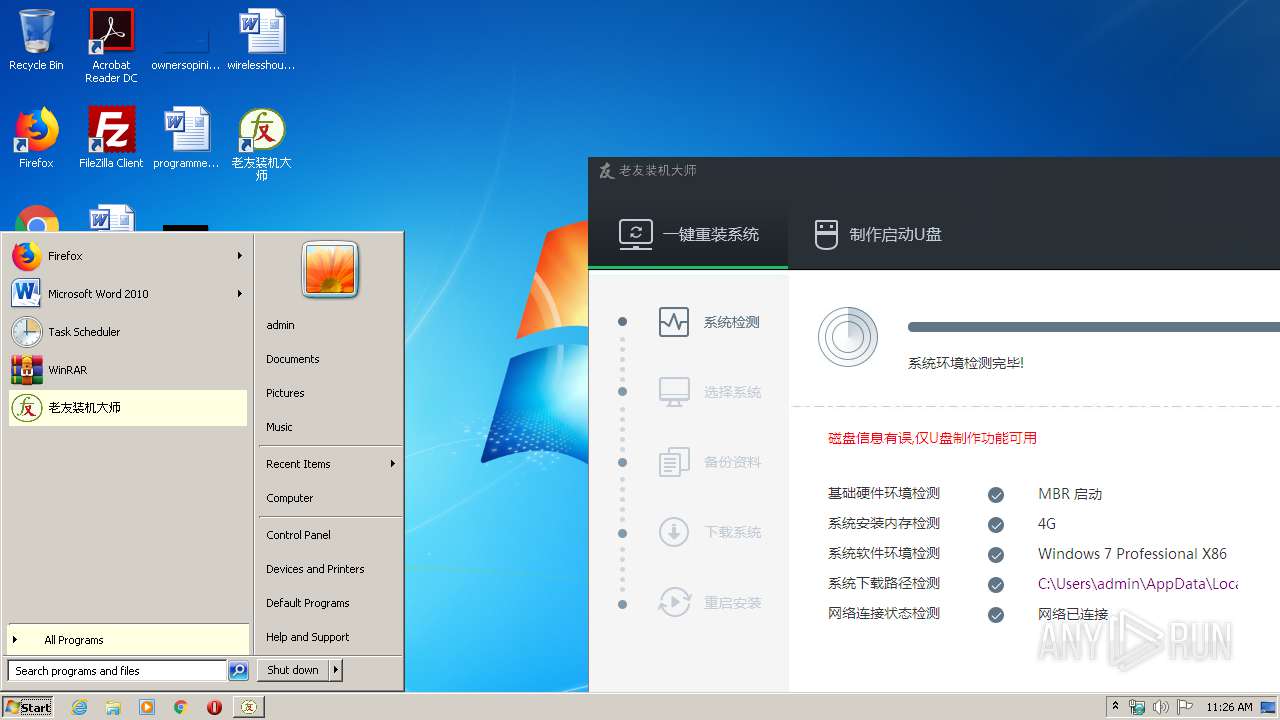Screen dimensions: 1280x720
Task: Launch 老友装机大师 from the Start menu
Action: click(x=128, y=408)
